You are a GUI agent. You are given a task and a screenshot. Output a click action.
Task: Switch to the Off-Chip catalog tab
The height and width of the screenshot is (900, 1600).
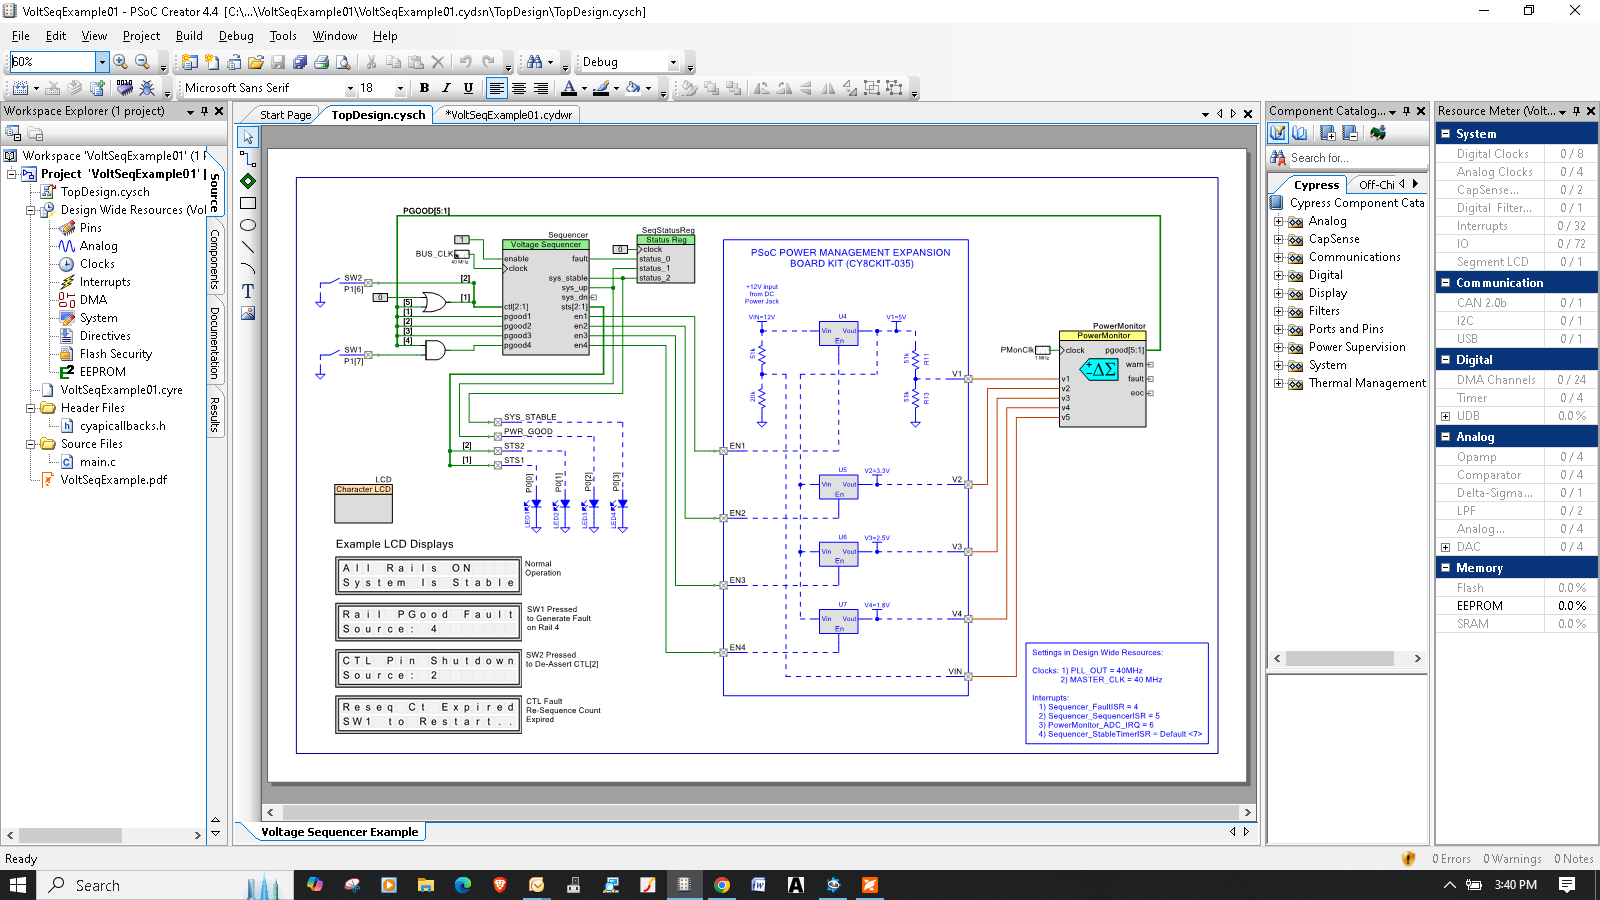tap(1376, 185)
